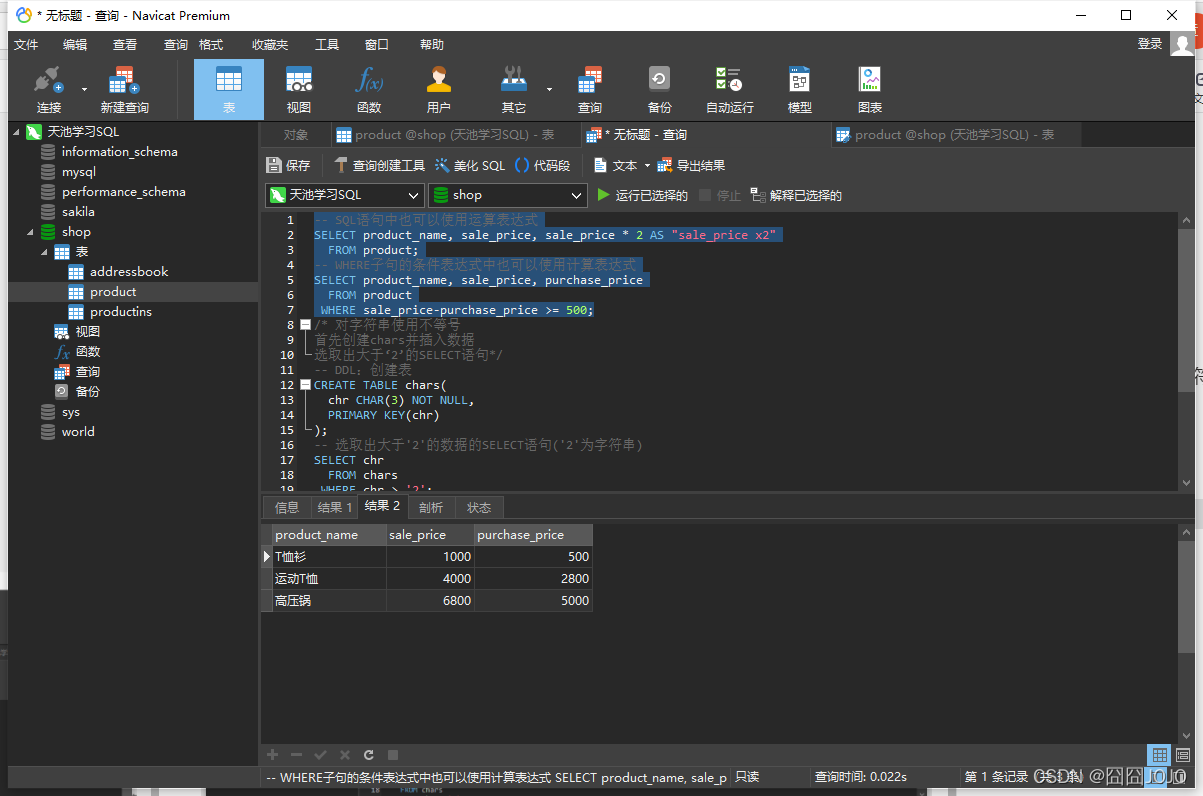
Task: Open the 工具 (Tools) menu
Action: coord(327,45)
